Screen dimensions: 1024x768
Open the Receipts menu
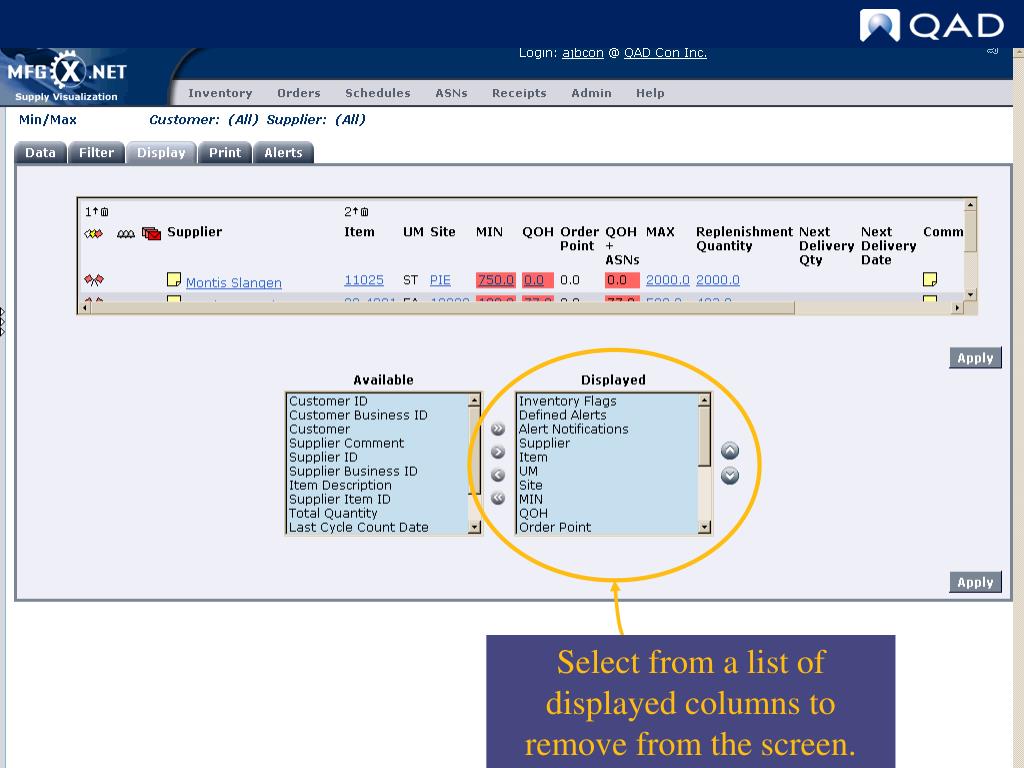(x=519, y=93)
